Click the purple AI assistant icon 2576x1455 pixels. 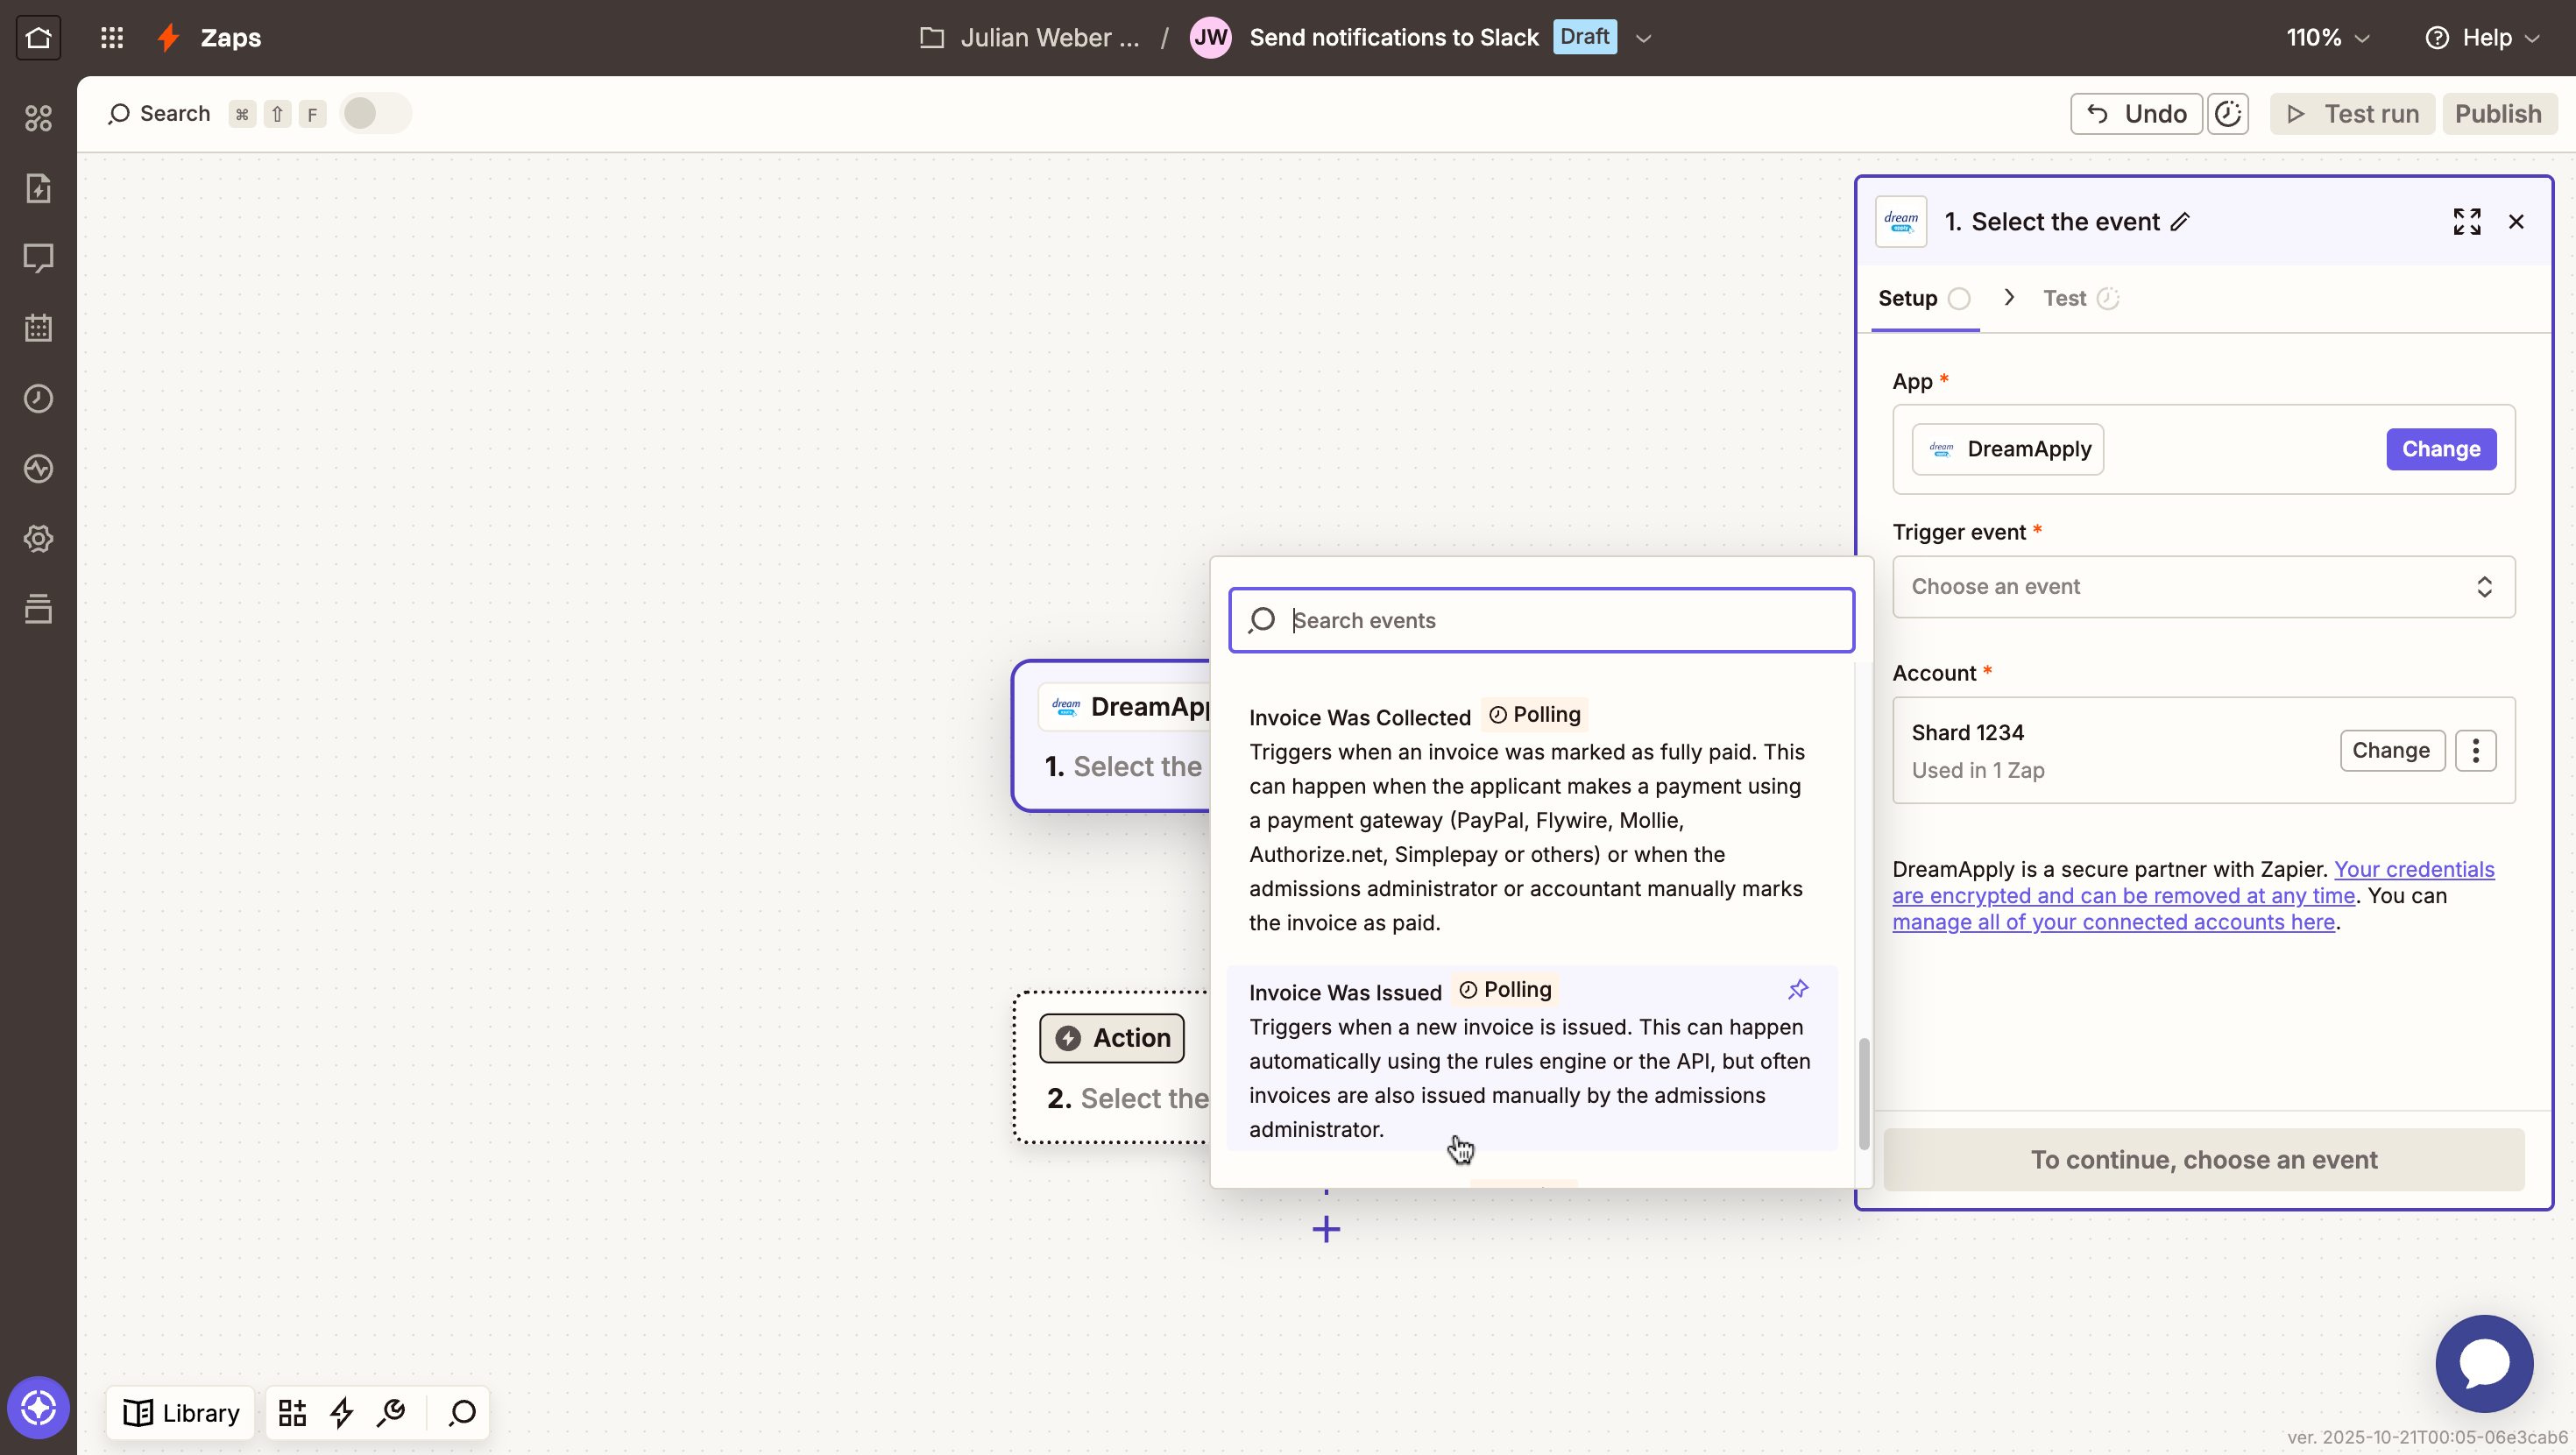pos(38,1407)
